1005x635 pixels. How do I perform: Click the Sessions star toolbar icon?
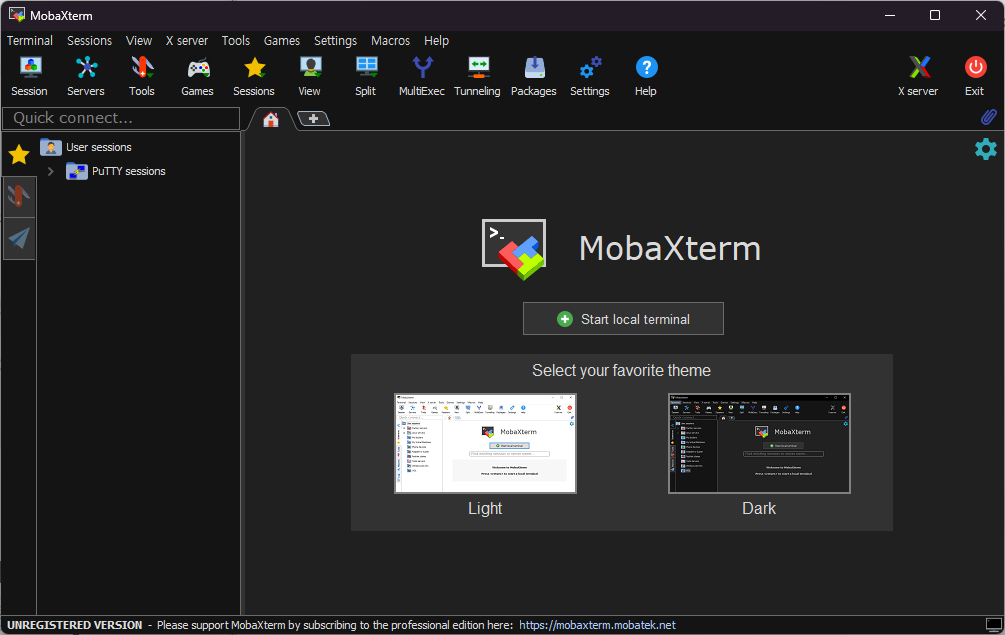(x=254, y=67)
